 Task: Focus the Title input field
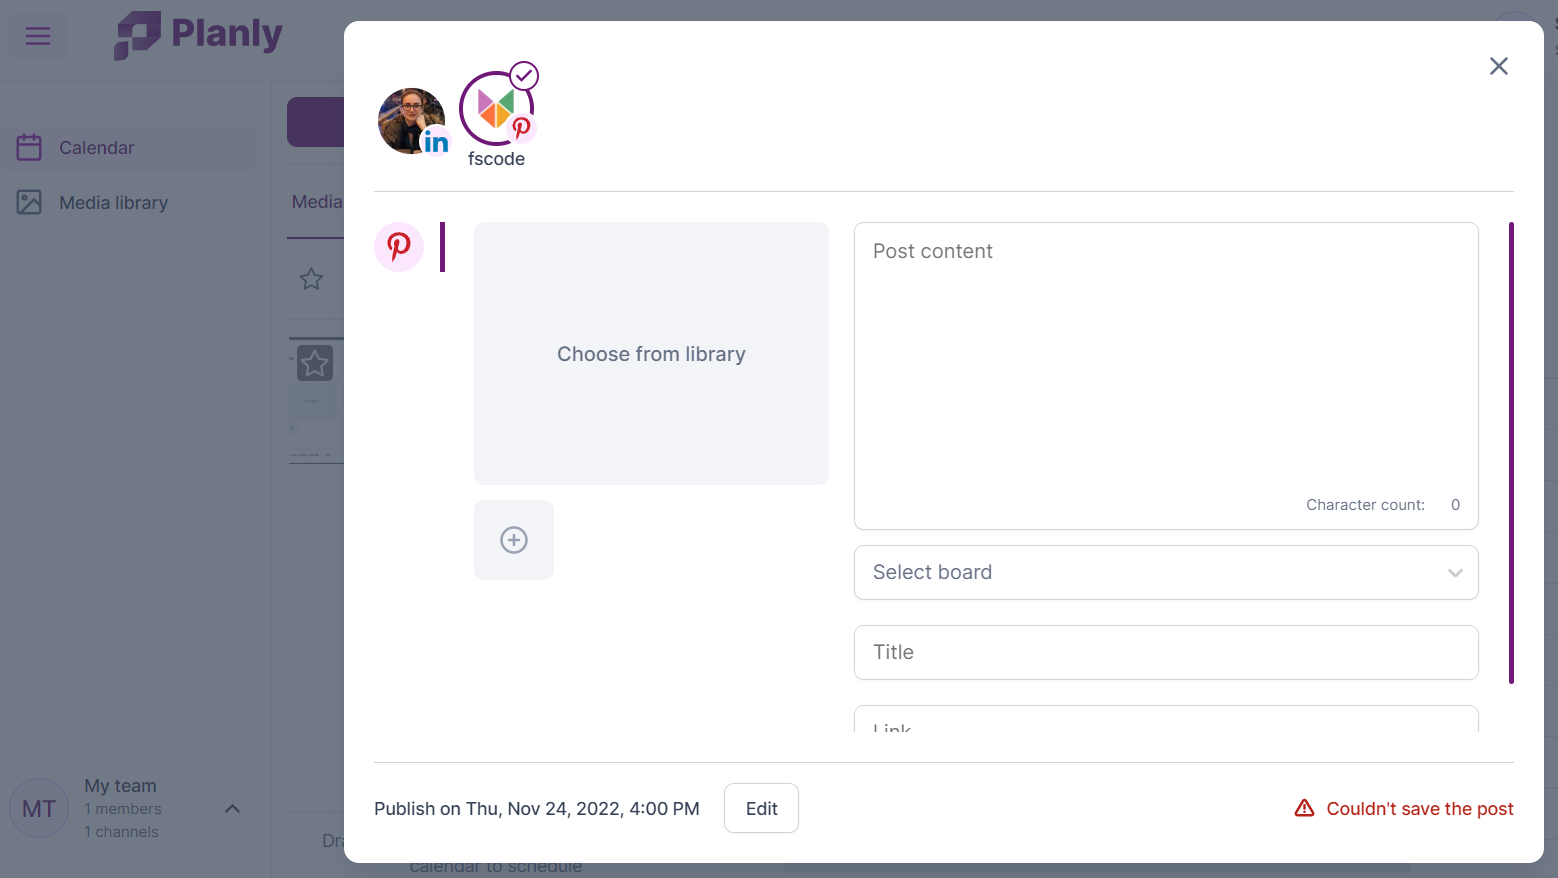tap(1166, 653)
